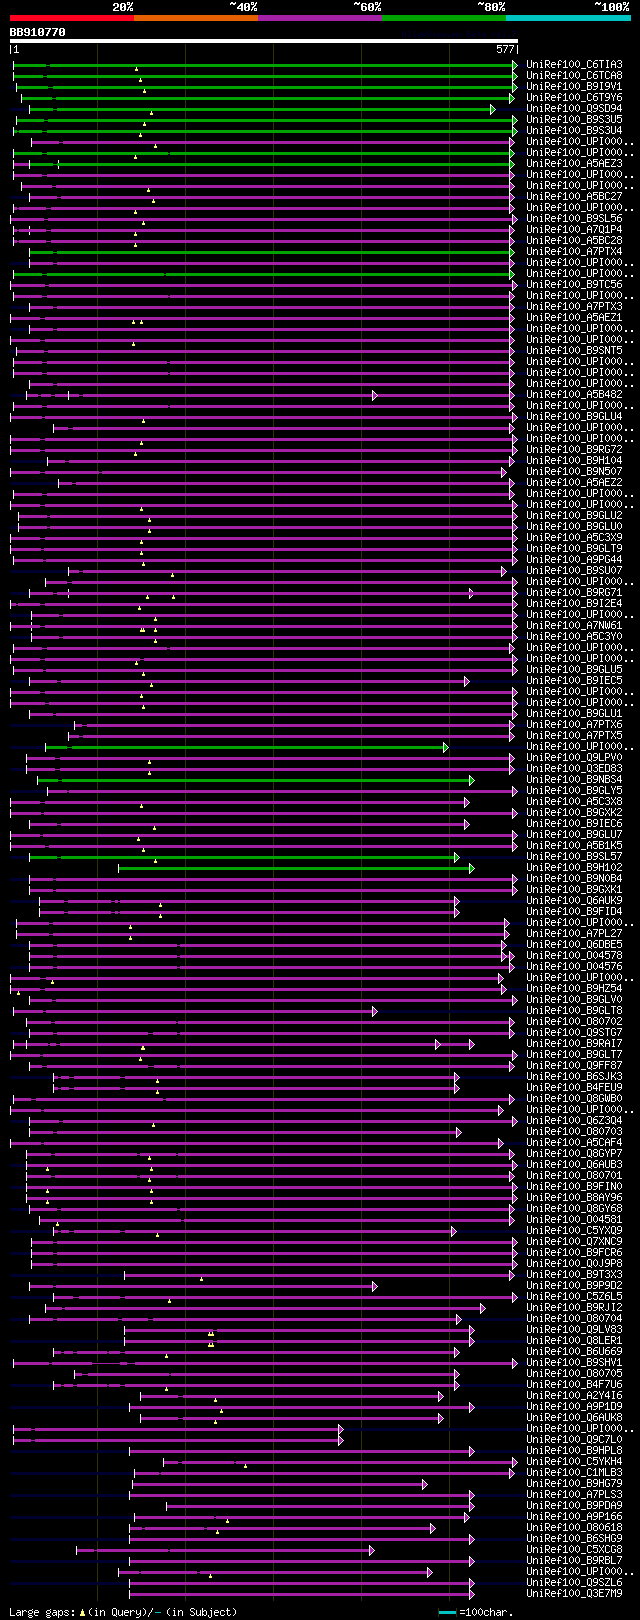Viewport: 640px width, 1620px height.
Task: Select label UniRef100_A5C3Y0
Action: 574,637
